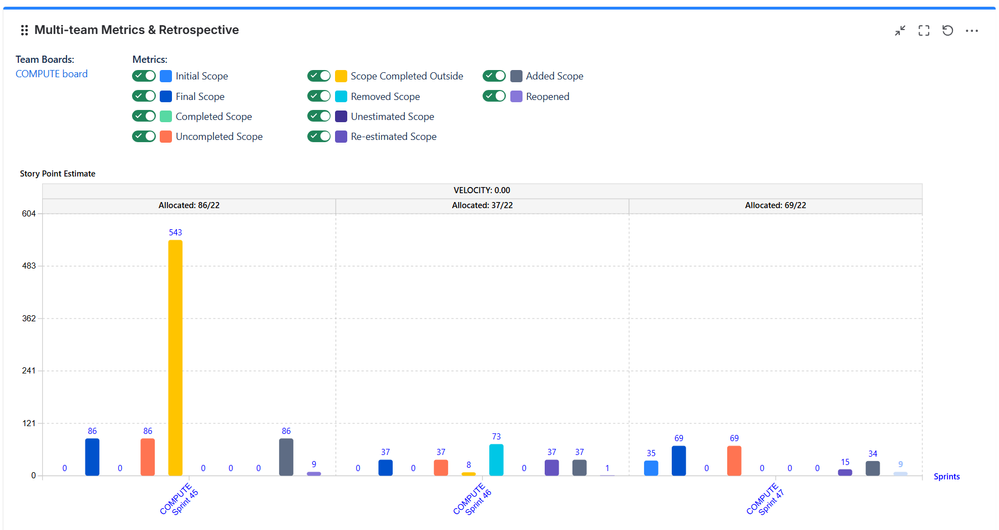The height and width of the screenshot is (530, 999).
Task: Hide the Re-estimated Scope metric
Action: coord(319,136)
